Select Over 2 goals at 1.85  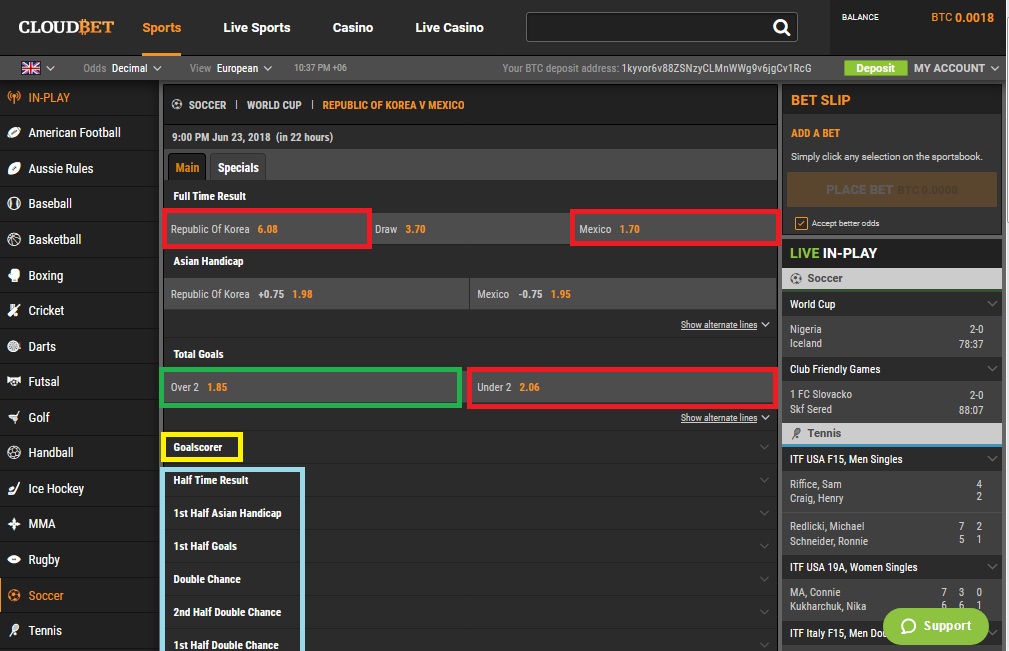click(311, 387)
